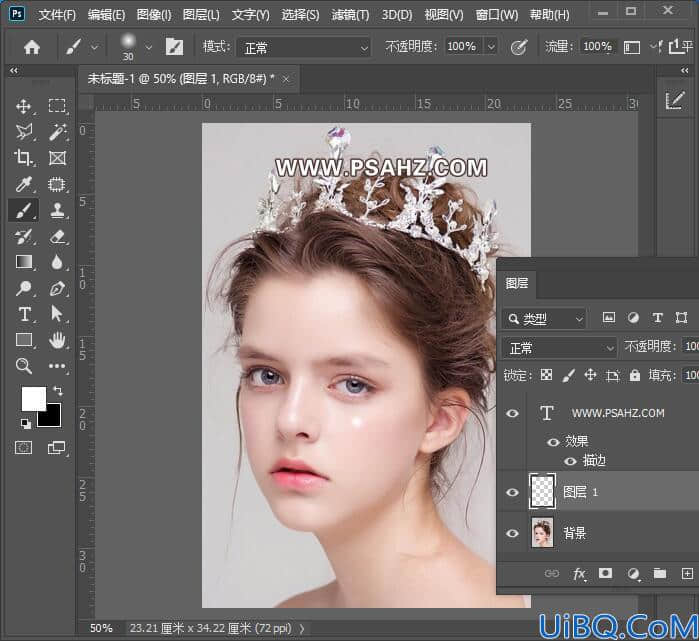This screenshot has width=699, height=641.
Task: Toggle lock transparent pixels
Action: (546, 375)
